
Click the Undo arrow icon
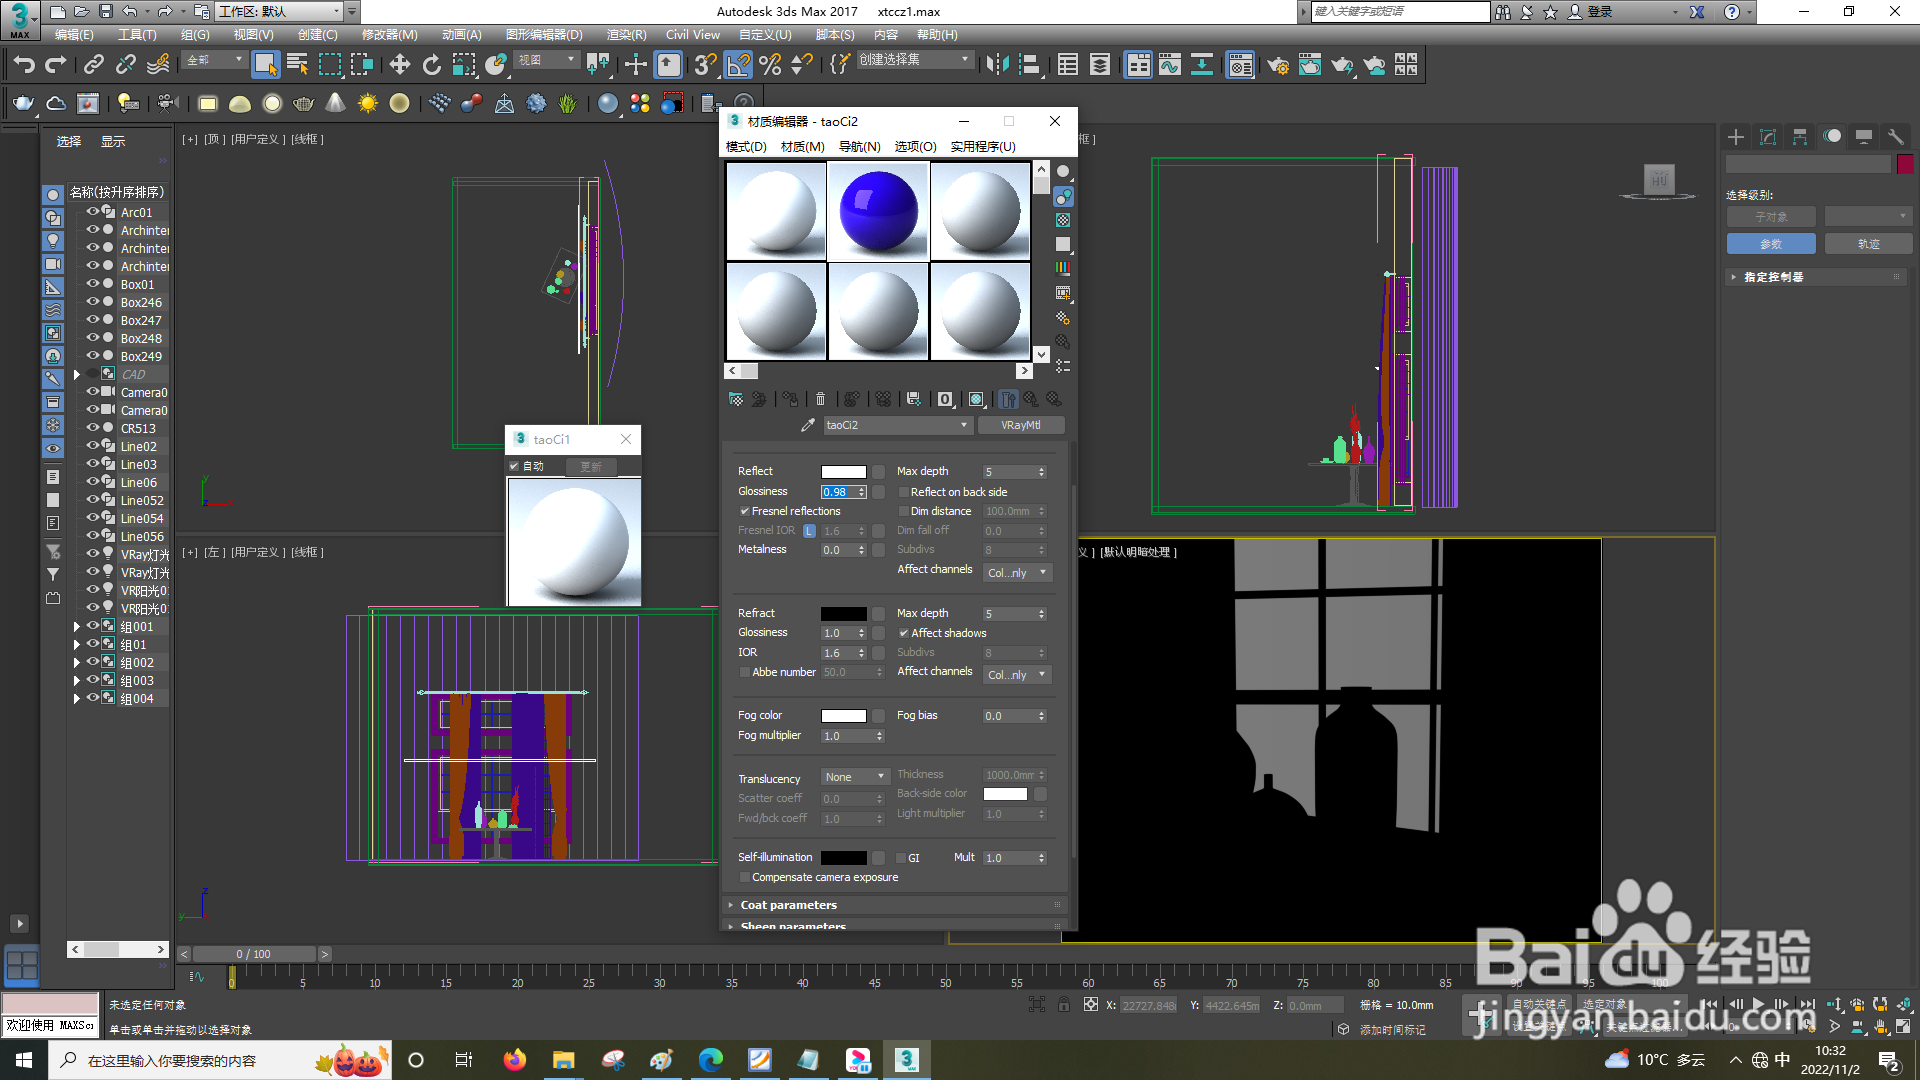pyautogui.click(x=23, y=66)
